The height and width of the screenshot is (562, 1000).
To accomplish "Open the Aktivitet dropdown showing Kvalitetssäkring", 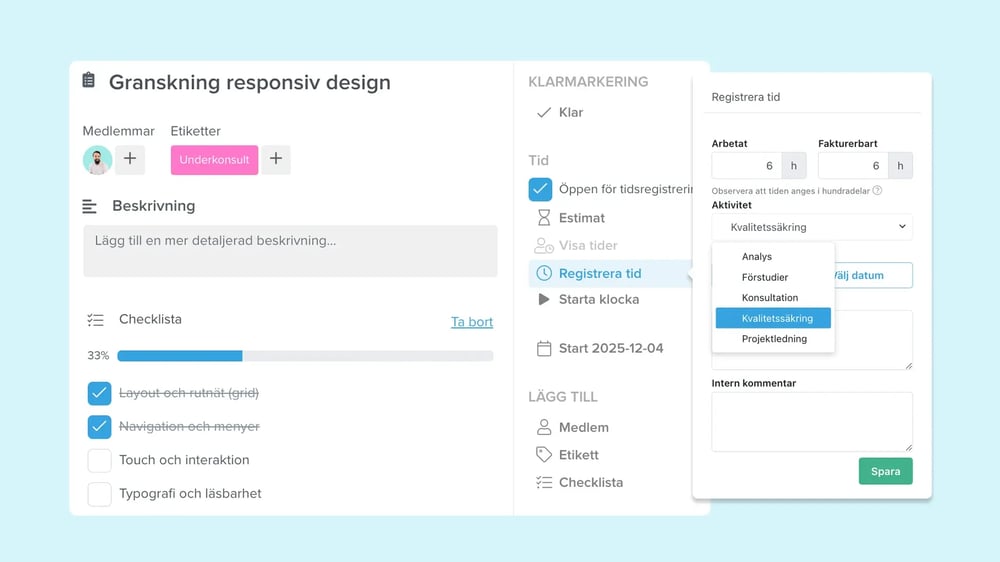I will click(811, 227).
